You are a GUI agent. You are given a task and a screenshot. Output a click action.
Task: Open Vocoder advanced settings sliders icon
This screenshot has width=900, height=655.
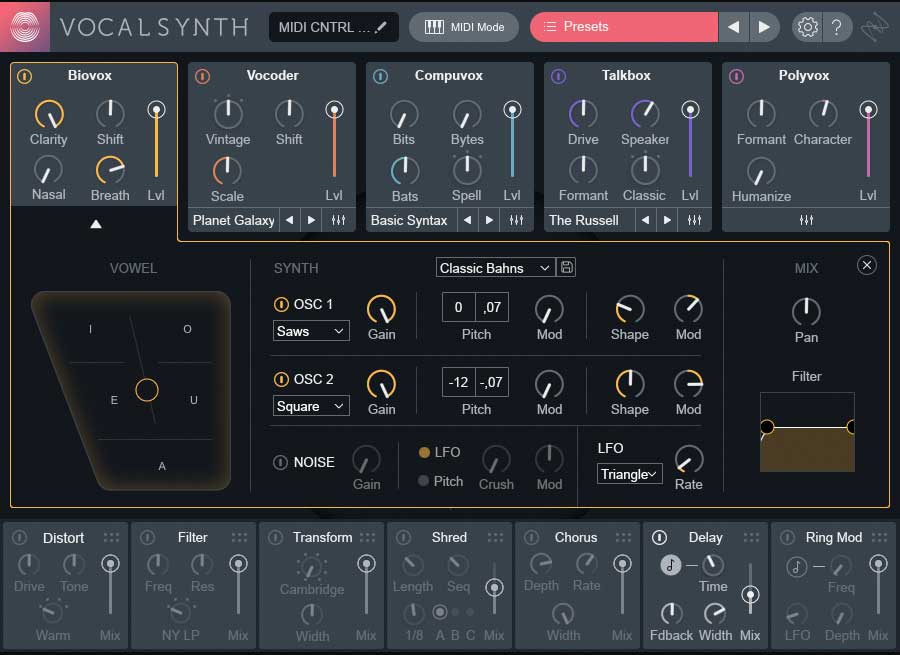(338, 220)
